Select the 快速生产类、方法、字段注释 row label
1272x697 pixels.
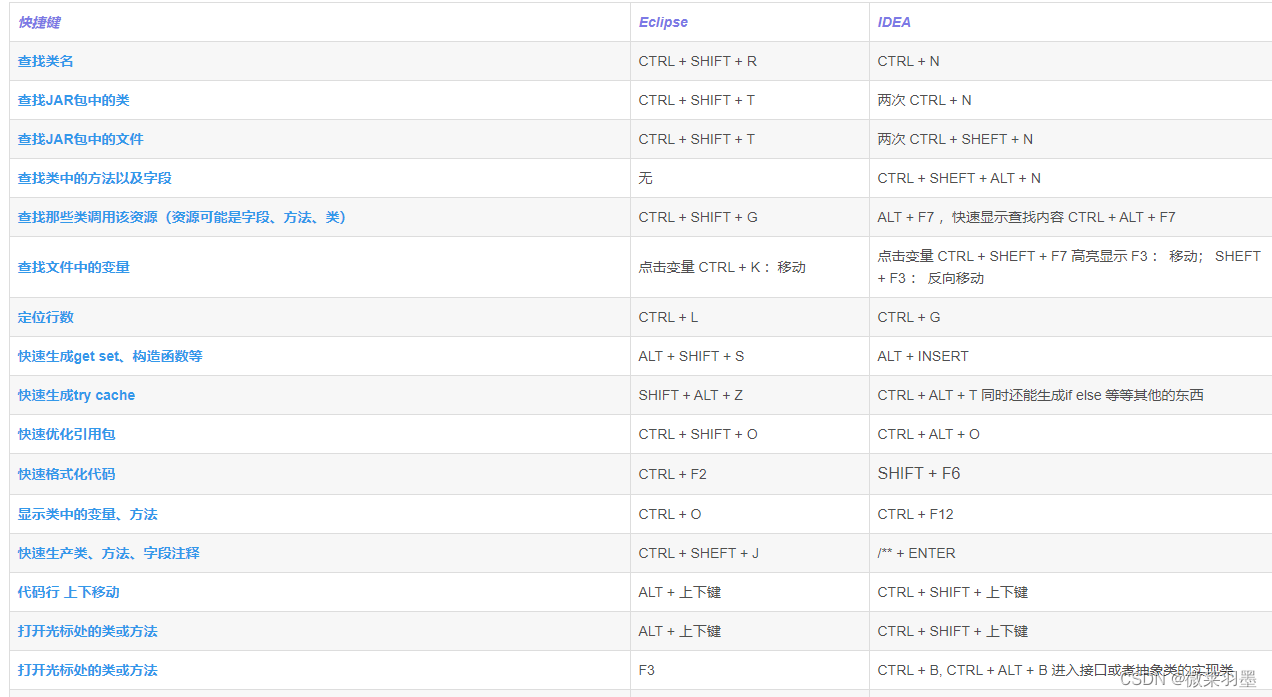click(x=109, y=553)
